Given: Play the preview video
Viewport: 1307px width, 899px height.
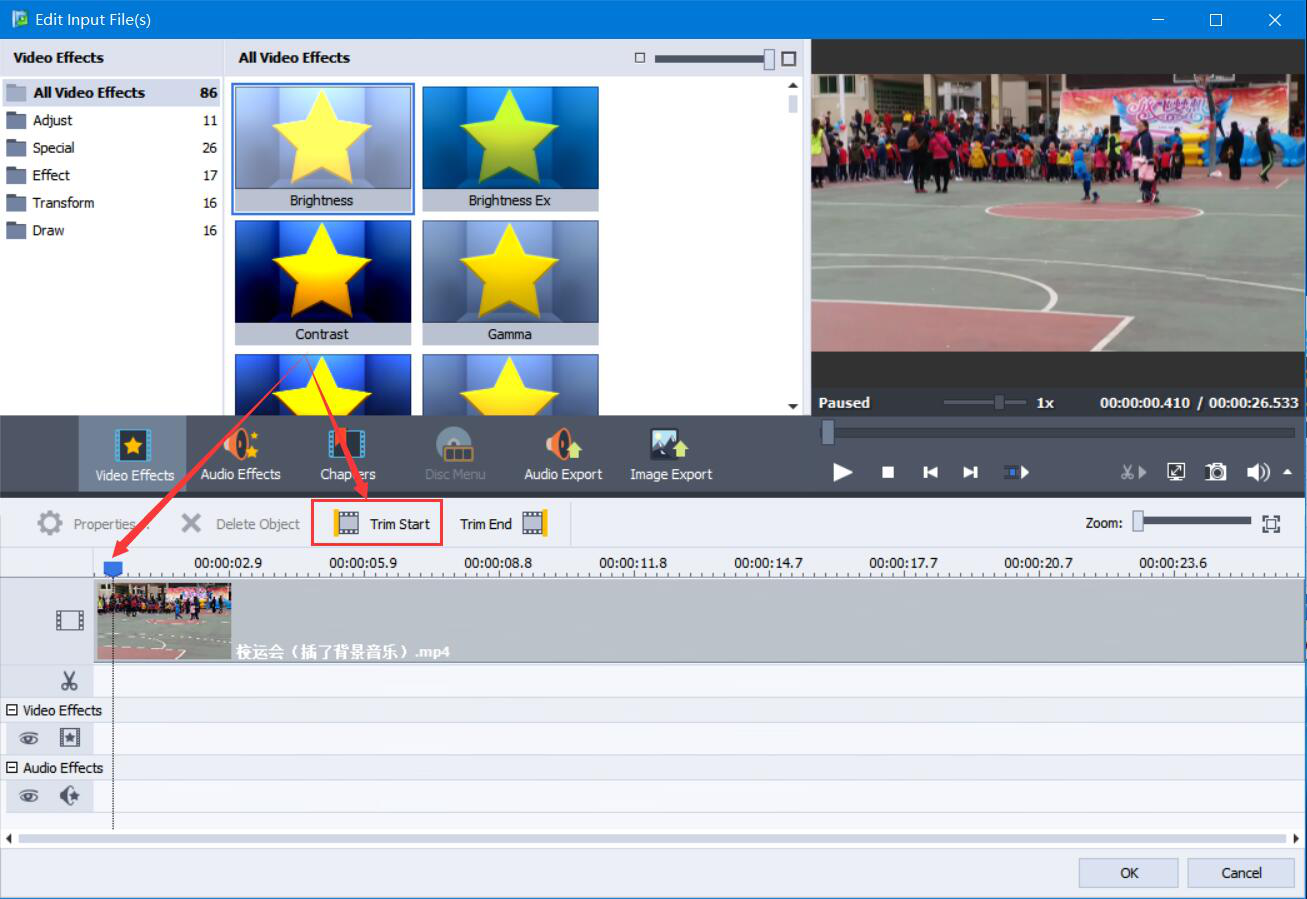Looking at the screenshot, I should click(x=843, y=472).
